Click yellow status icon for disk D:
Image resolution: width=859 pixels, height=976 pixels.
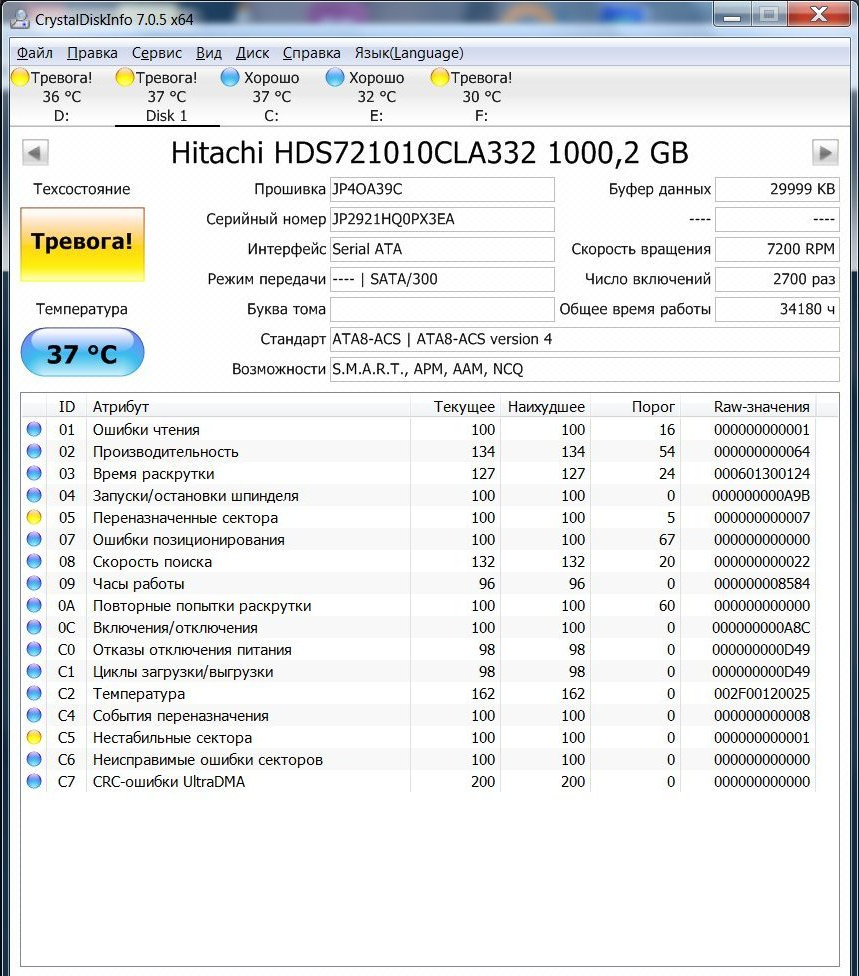21,77
